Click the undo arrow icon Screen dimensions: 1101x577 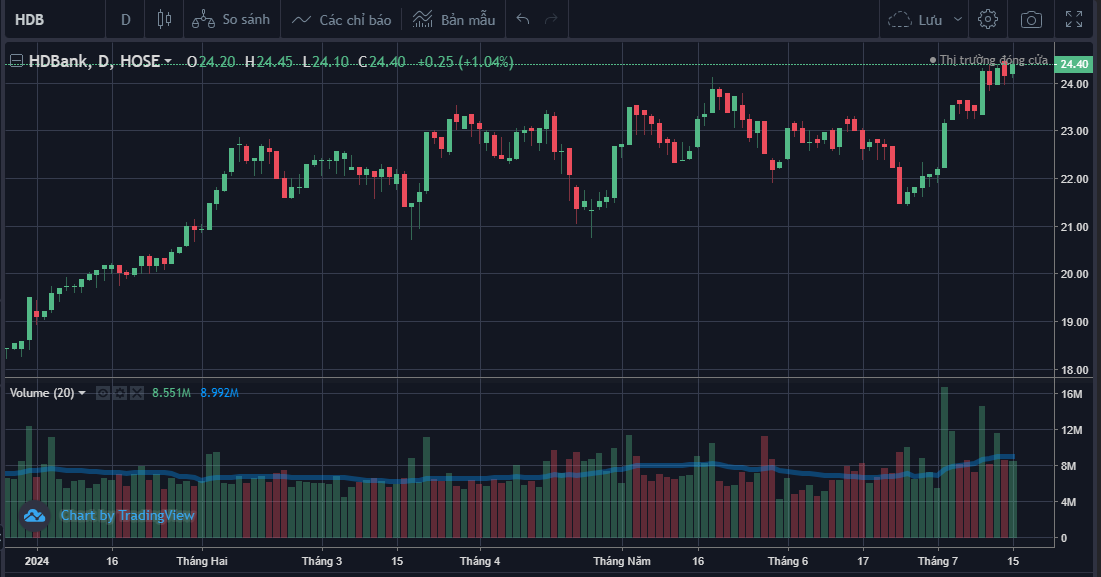click(523, 19)
